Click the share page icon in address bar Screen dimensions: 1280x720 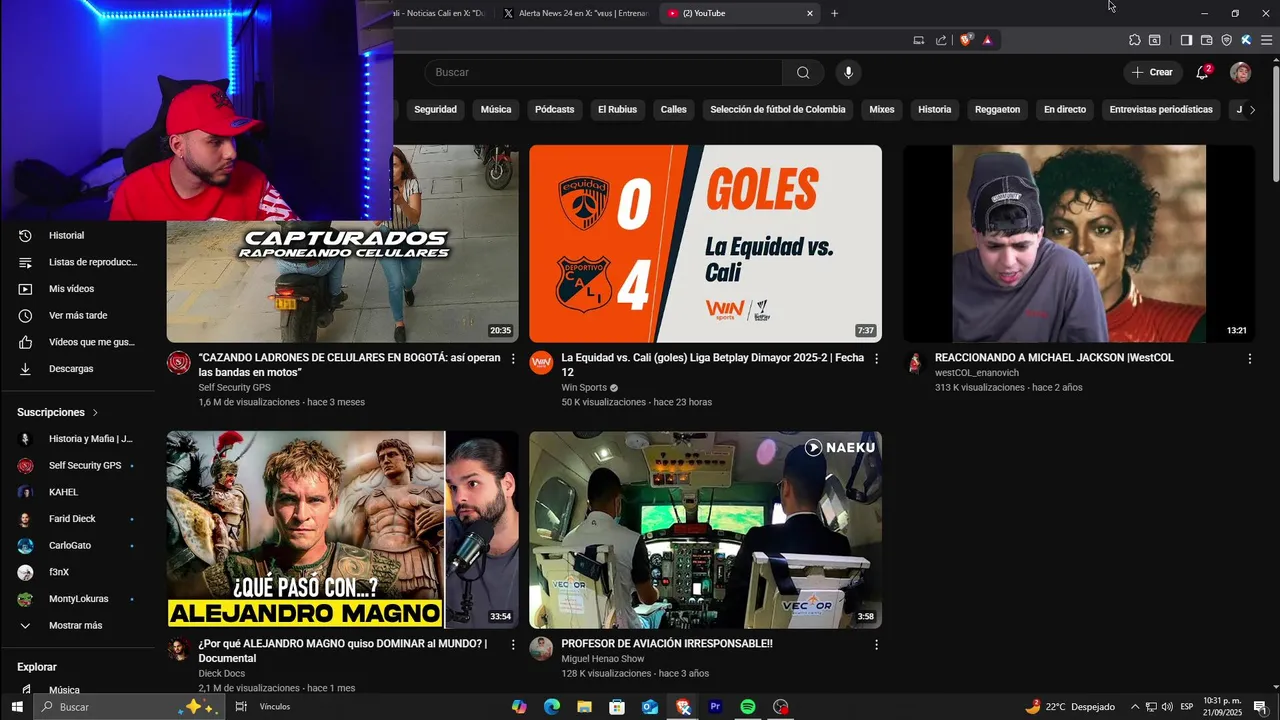coord(941,40)
